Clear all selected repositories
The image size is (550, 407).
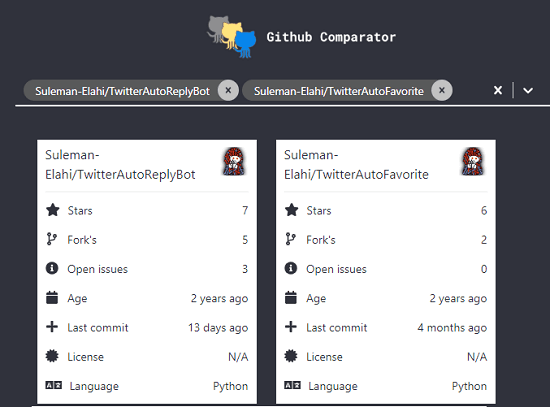pyautogui.click(x=498, y=91)
